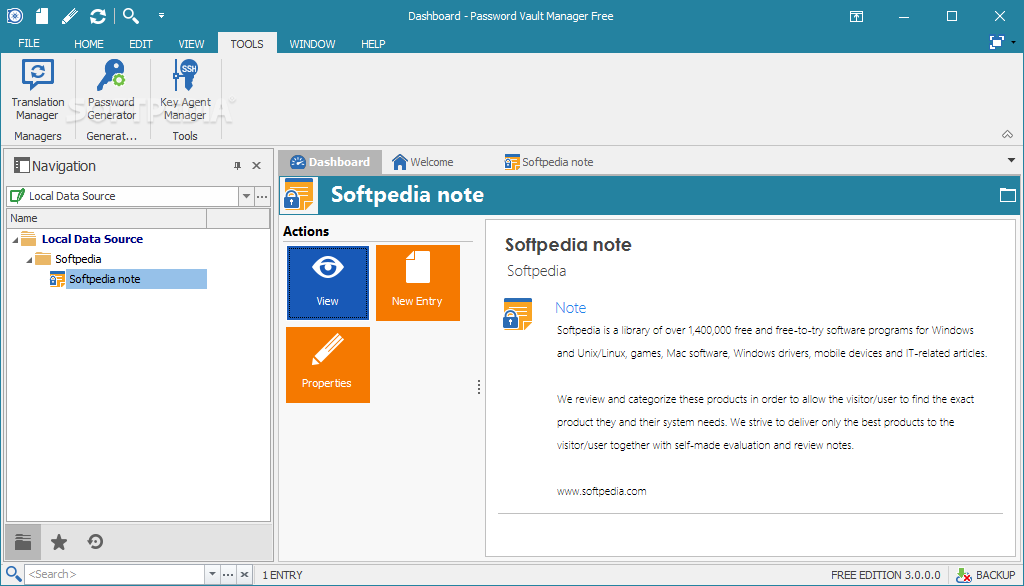Click the search magnifier quick access icon
This screenshot has width=1024, height=586.
131,16
